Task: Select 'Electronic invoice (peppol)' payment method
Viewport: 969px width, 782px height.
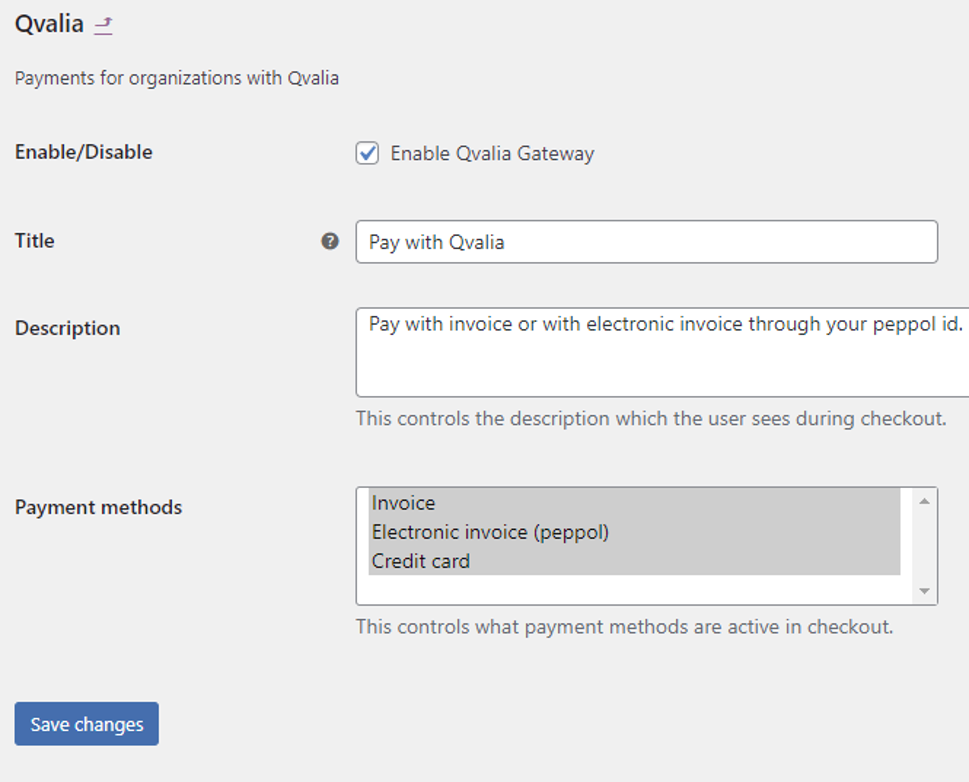Action: tap(634, 532)
